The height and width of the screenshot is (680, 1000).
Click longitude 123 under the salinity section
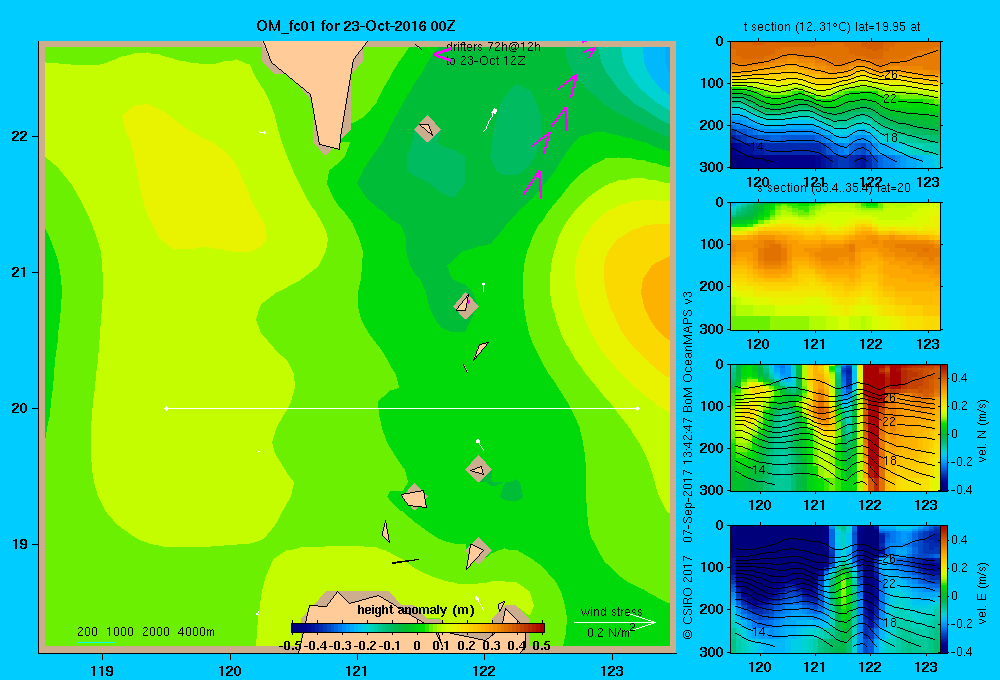coord(927,344)
